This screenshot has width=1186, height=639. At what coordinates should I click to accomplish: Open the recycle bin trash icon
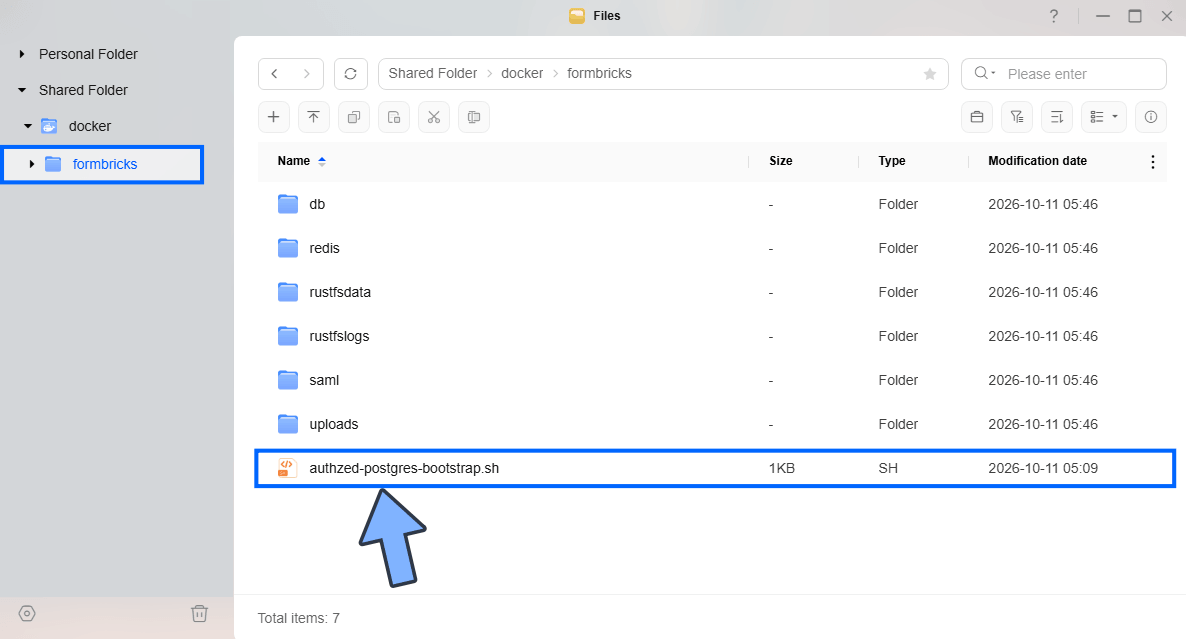[x=199, y=613]
